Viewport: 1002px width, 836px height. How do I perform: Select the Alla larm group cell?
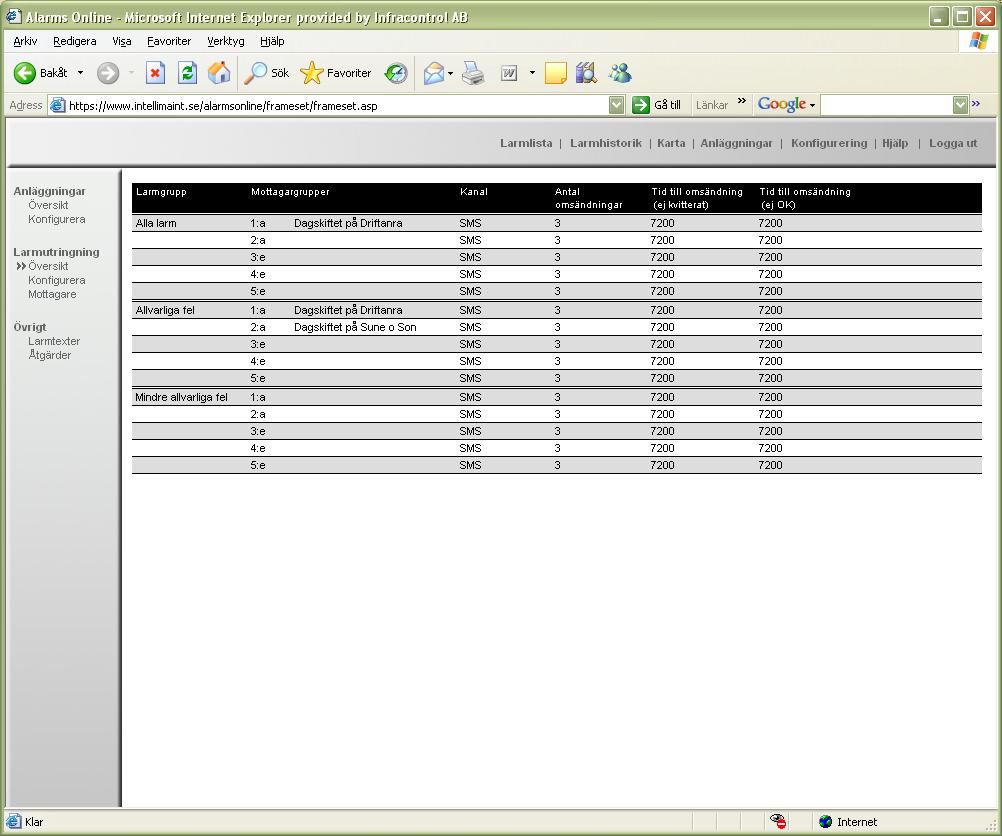coord(156,223)
